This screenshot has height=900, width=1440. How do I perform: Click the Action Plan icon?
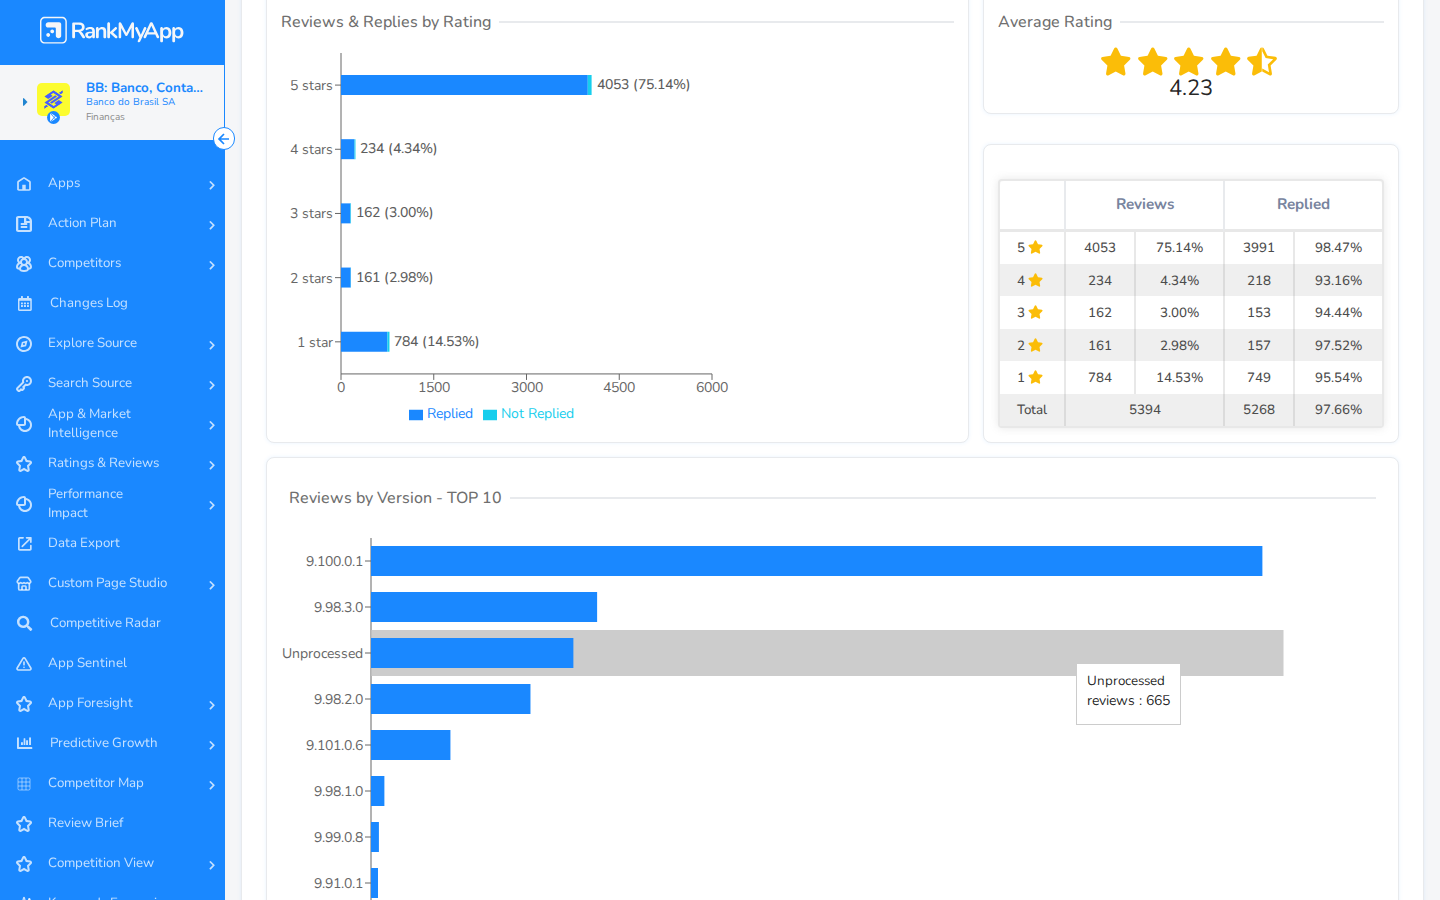tap(24, 224)
